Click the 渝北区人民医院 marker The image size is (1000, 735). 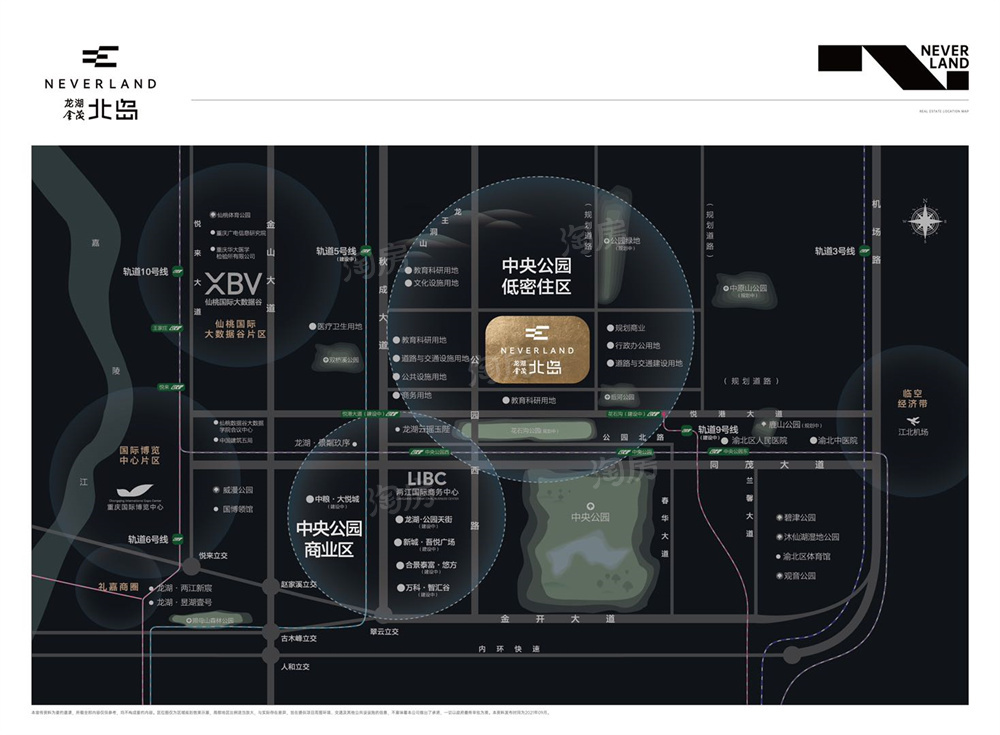(x=719, y=440)
